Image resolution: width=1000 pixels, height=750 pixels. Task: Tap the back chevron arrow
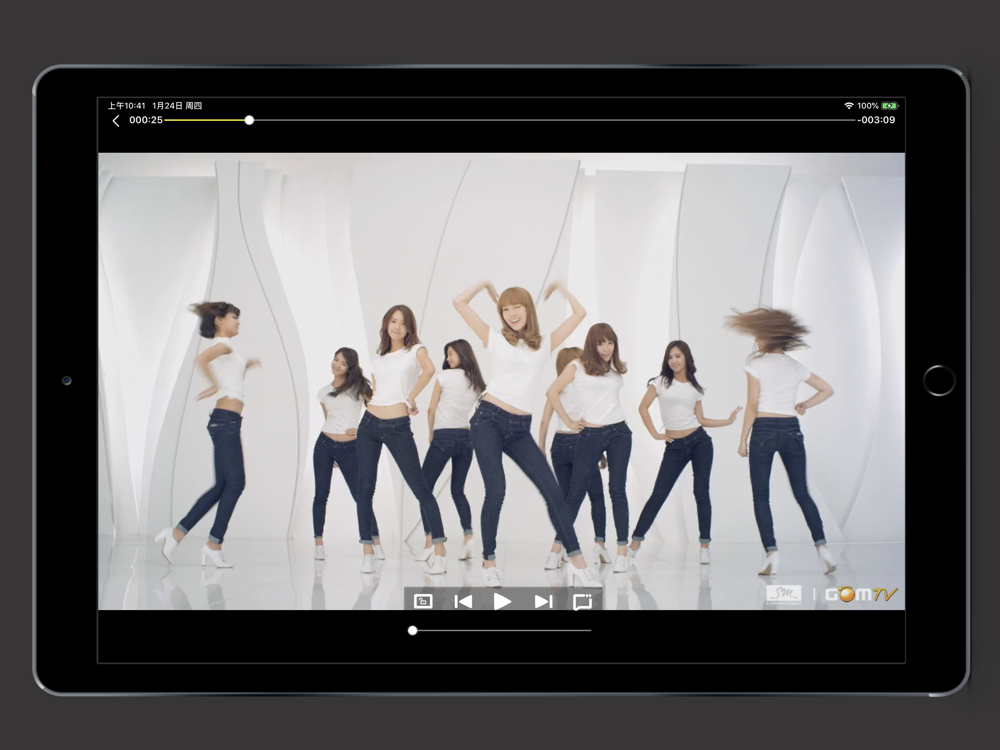tap(116, 121)
